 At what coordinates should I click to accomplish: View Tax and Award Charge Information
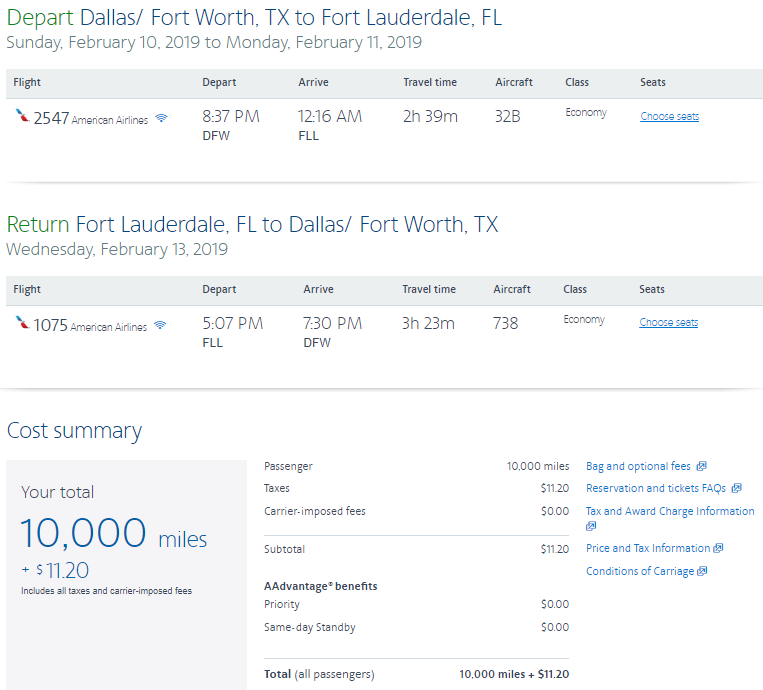point(669,511)
